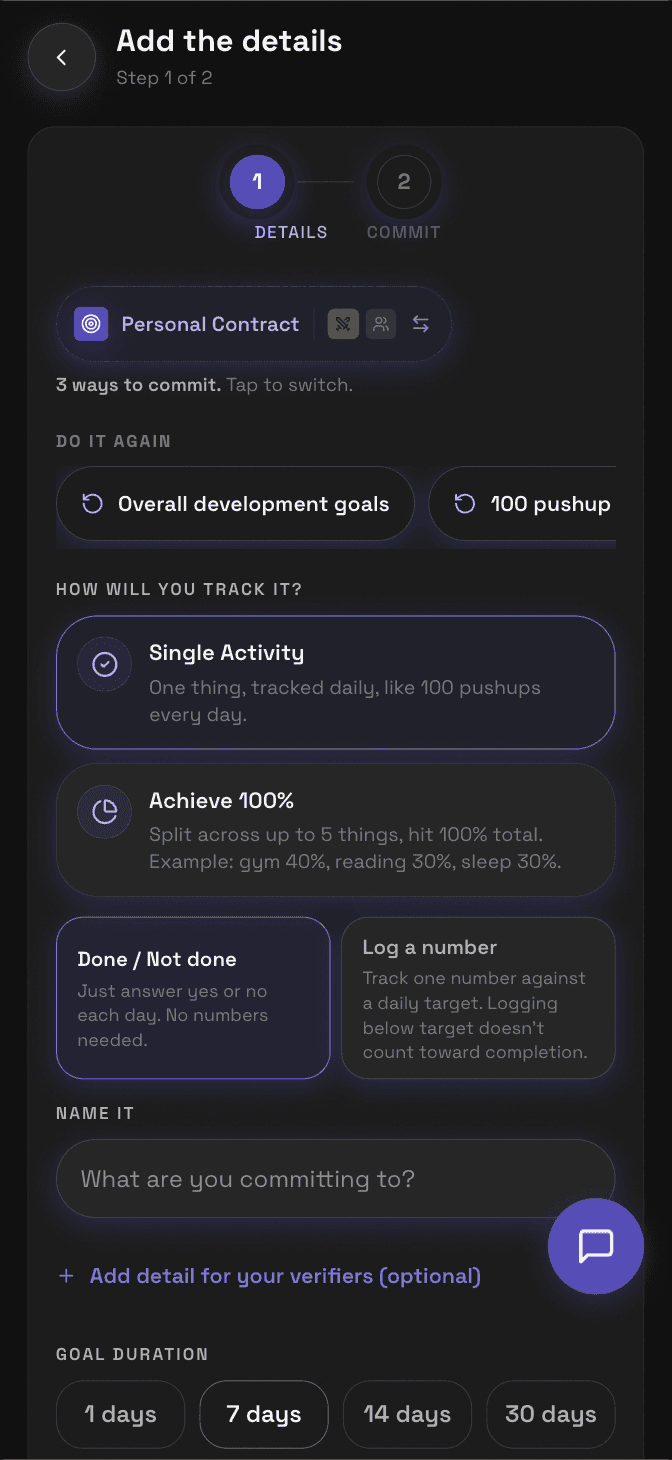Reuse the Overall development goals preset
Screen dimensions: 672x1460
pos(235,504)
